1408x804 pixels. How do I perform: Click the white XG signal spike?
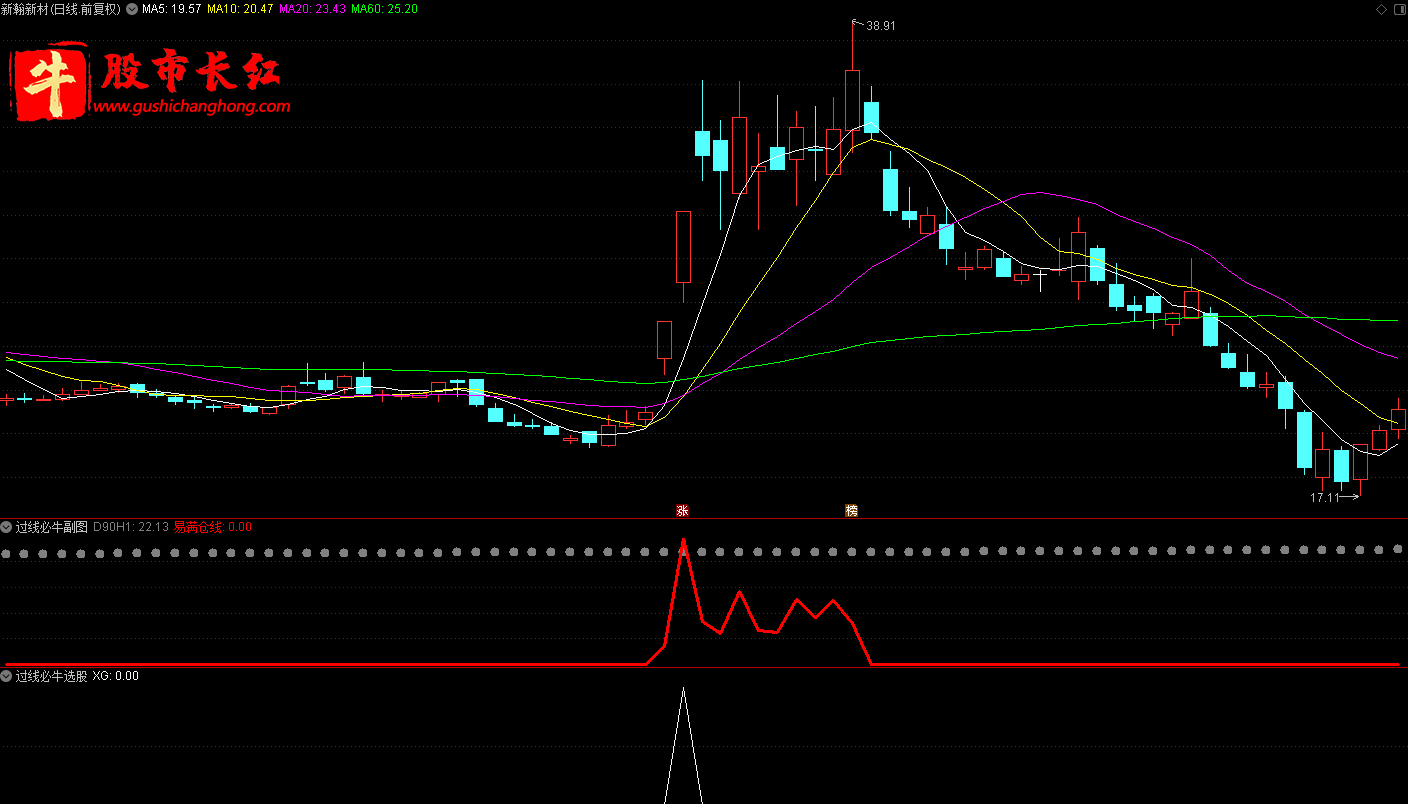683,745
